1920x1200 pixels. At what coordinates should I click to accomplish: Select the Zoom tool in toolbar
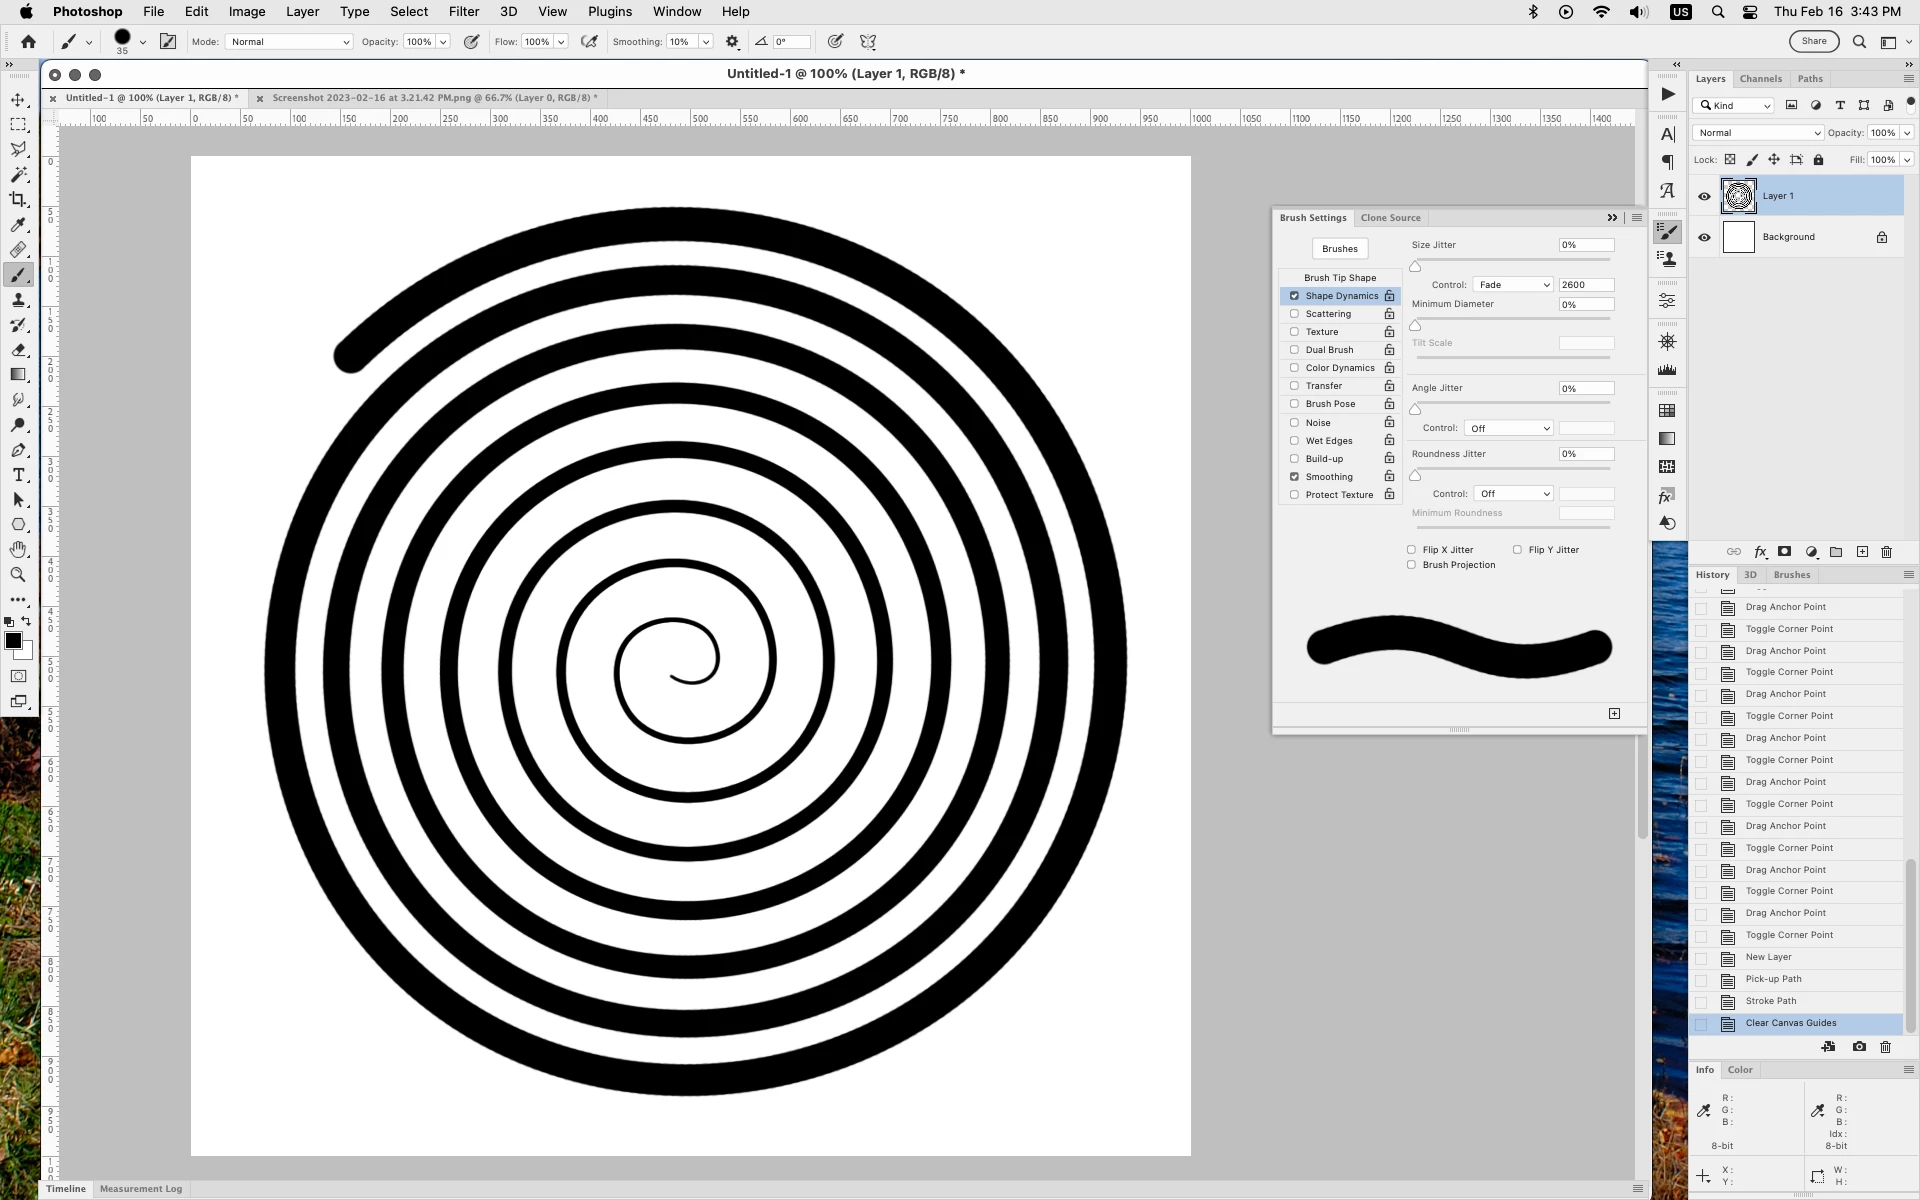click(x=18, y=575)
